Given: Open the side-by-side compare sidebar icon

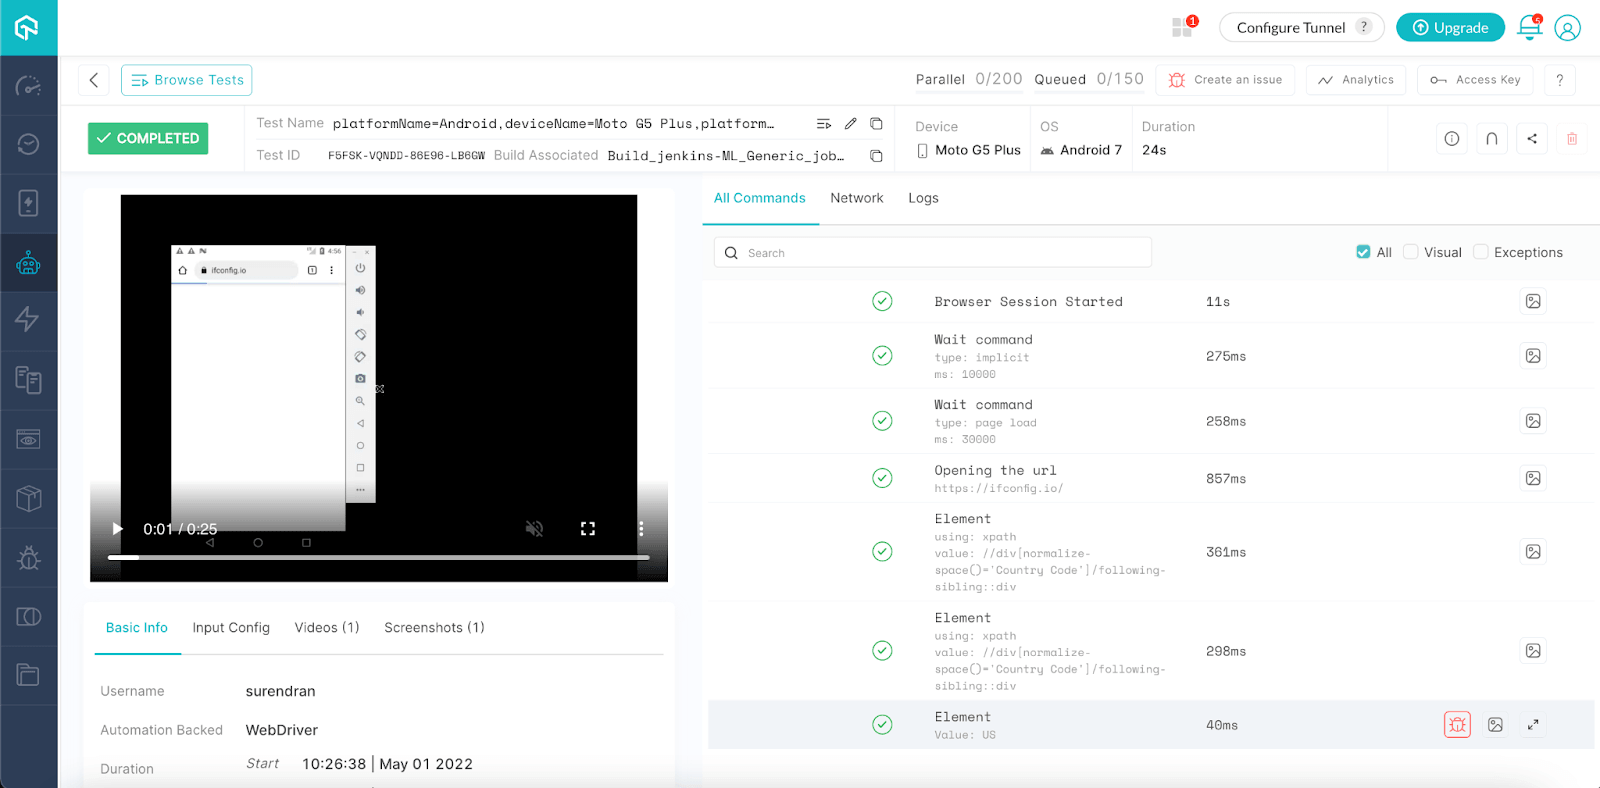Looking at the screenshot, I should point(28,617).
